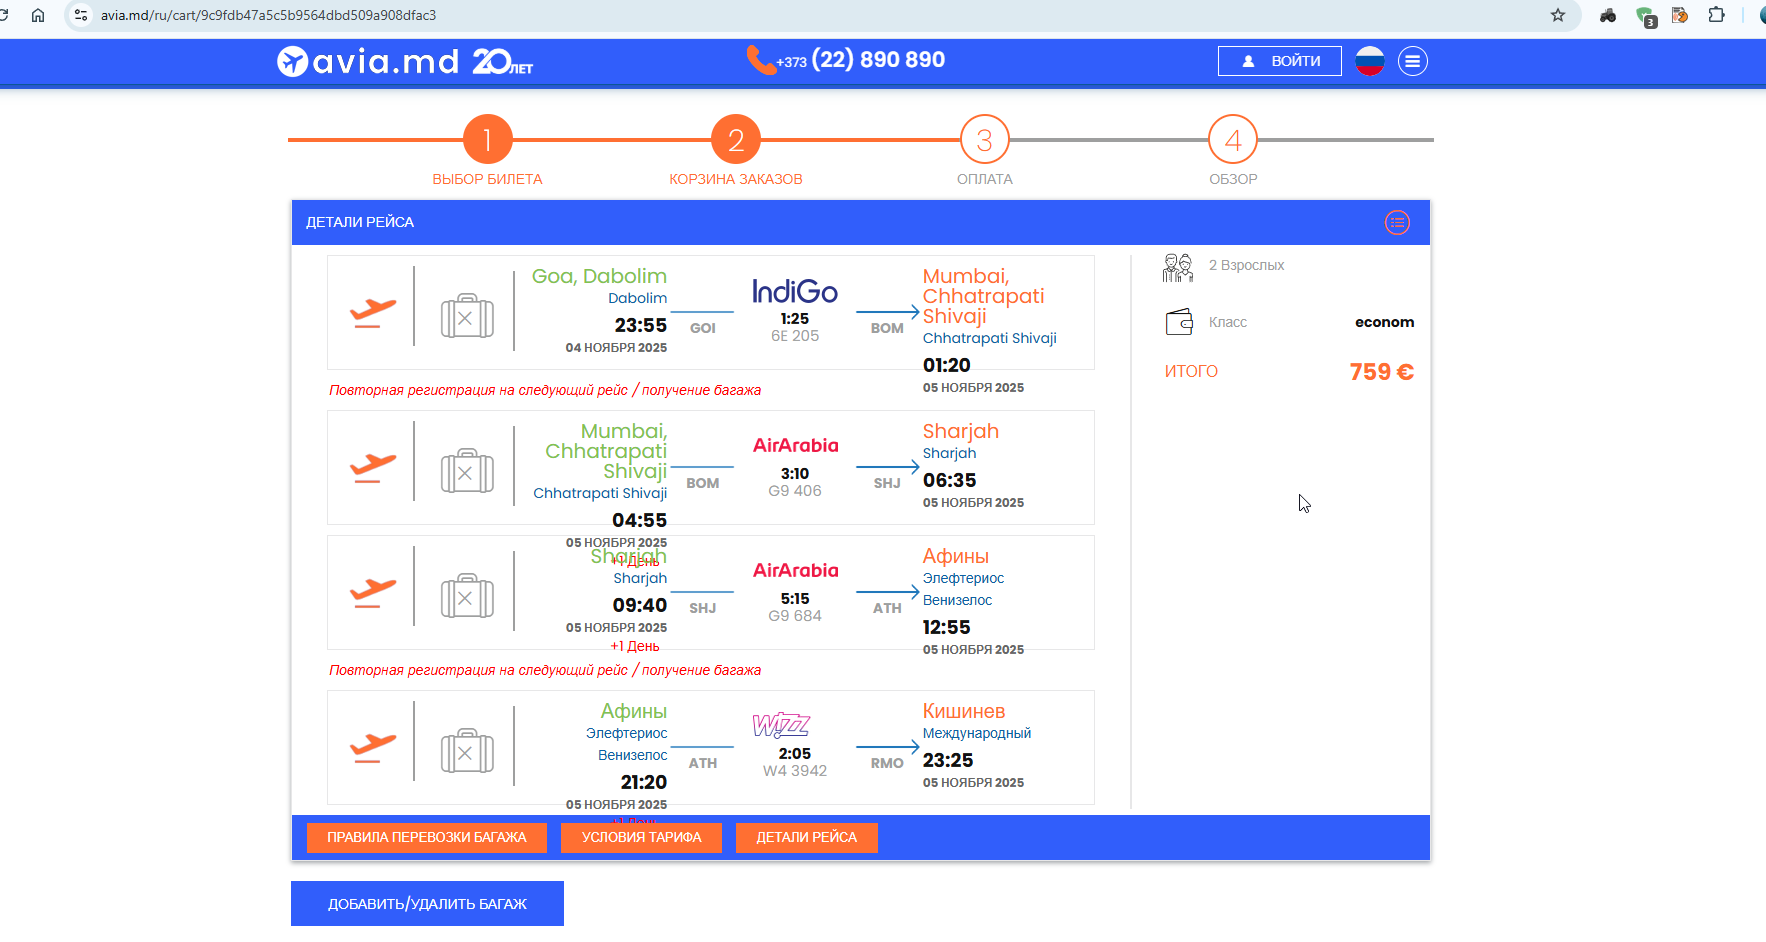Click the class value econom
This screenshot has width=1766, height=942.
(x=1384, y=322)
